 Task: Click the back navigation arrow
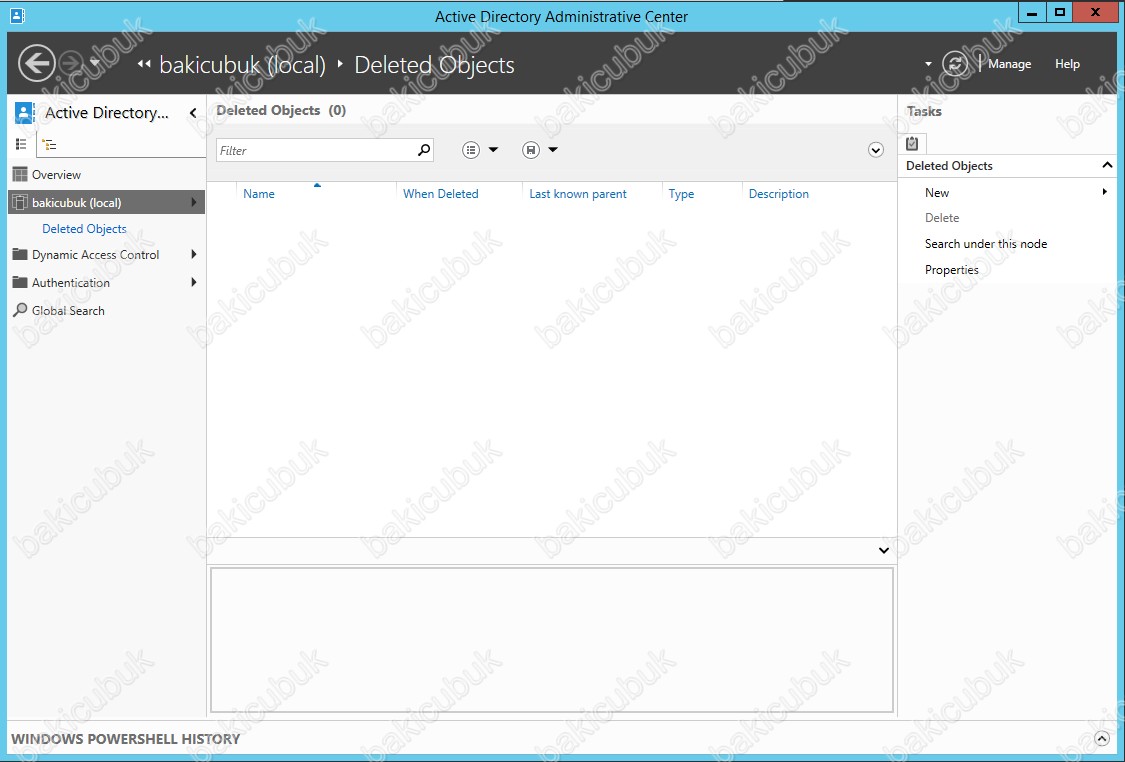[37, 64]
